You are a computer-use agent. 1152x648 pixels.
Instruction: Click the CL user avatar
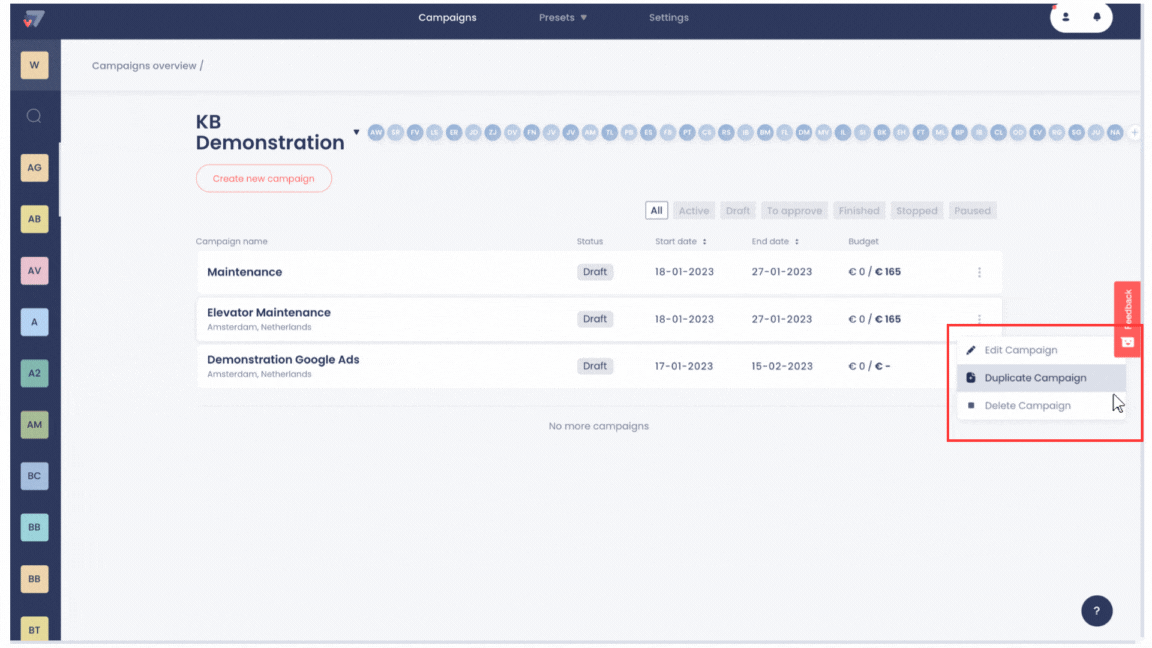(998, 132)
